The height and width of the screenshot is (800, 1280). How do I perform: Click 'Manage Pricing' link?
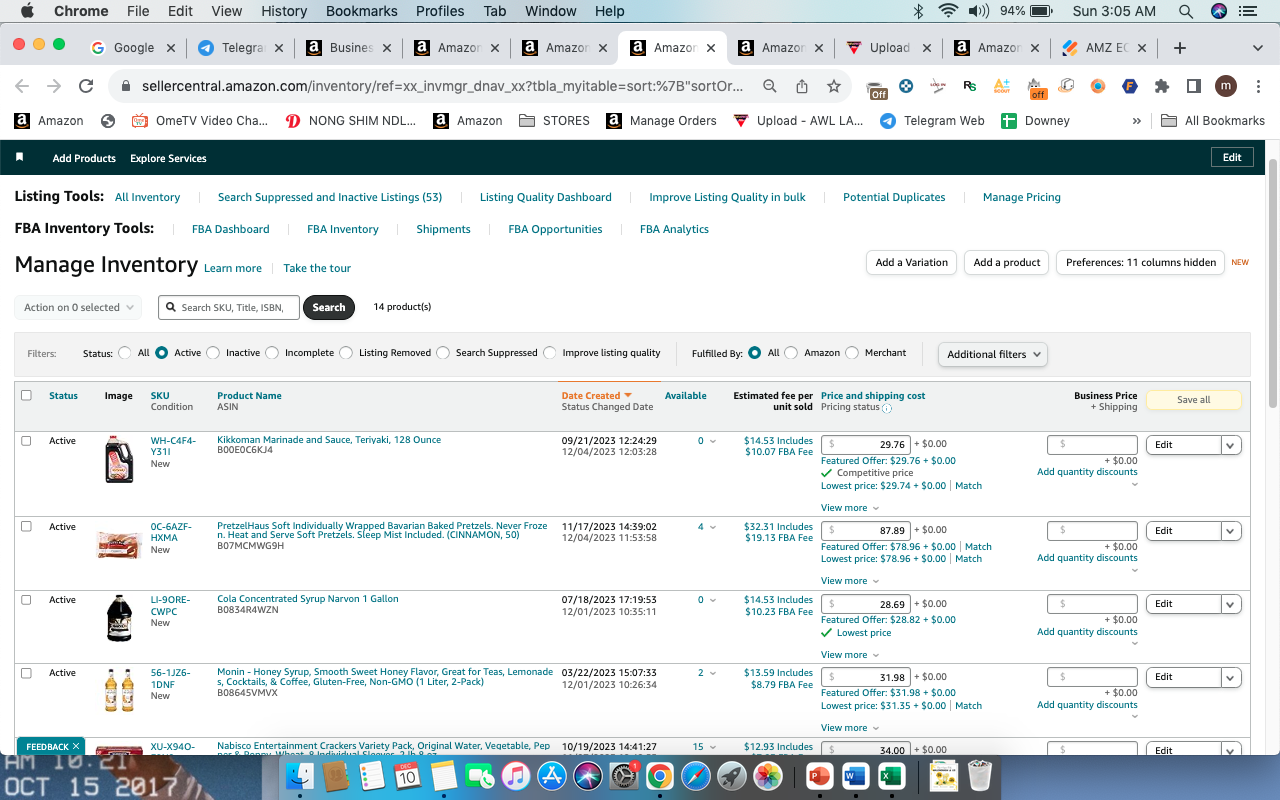(x=1022, y=197)
